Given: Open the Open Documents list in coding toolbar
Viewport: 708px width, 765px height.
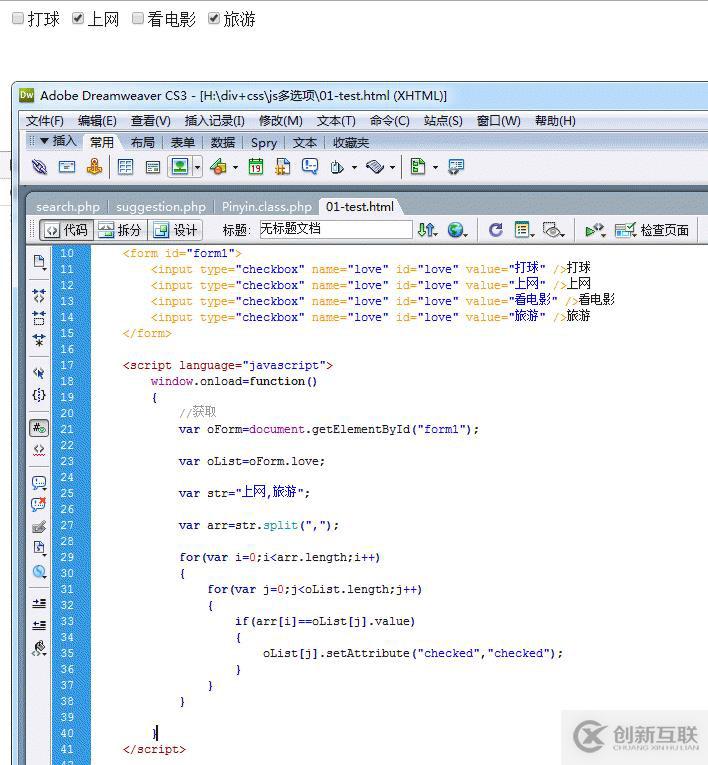Looking at the screenshot, I should (39, 262).
